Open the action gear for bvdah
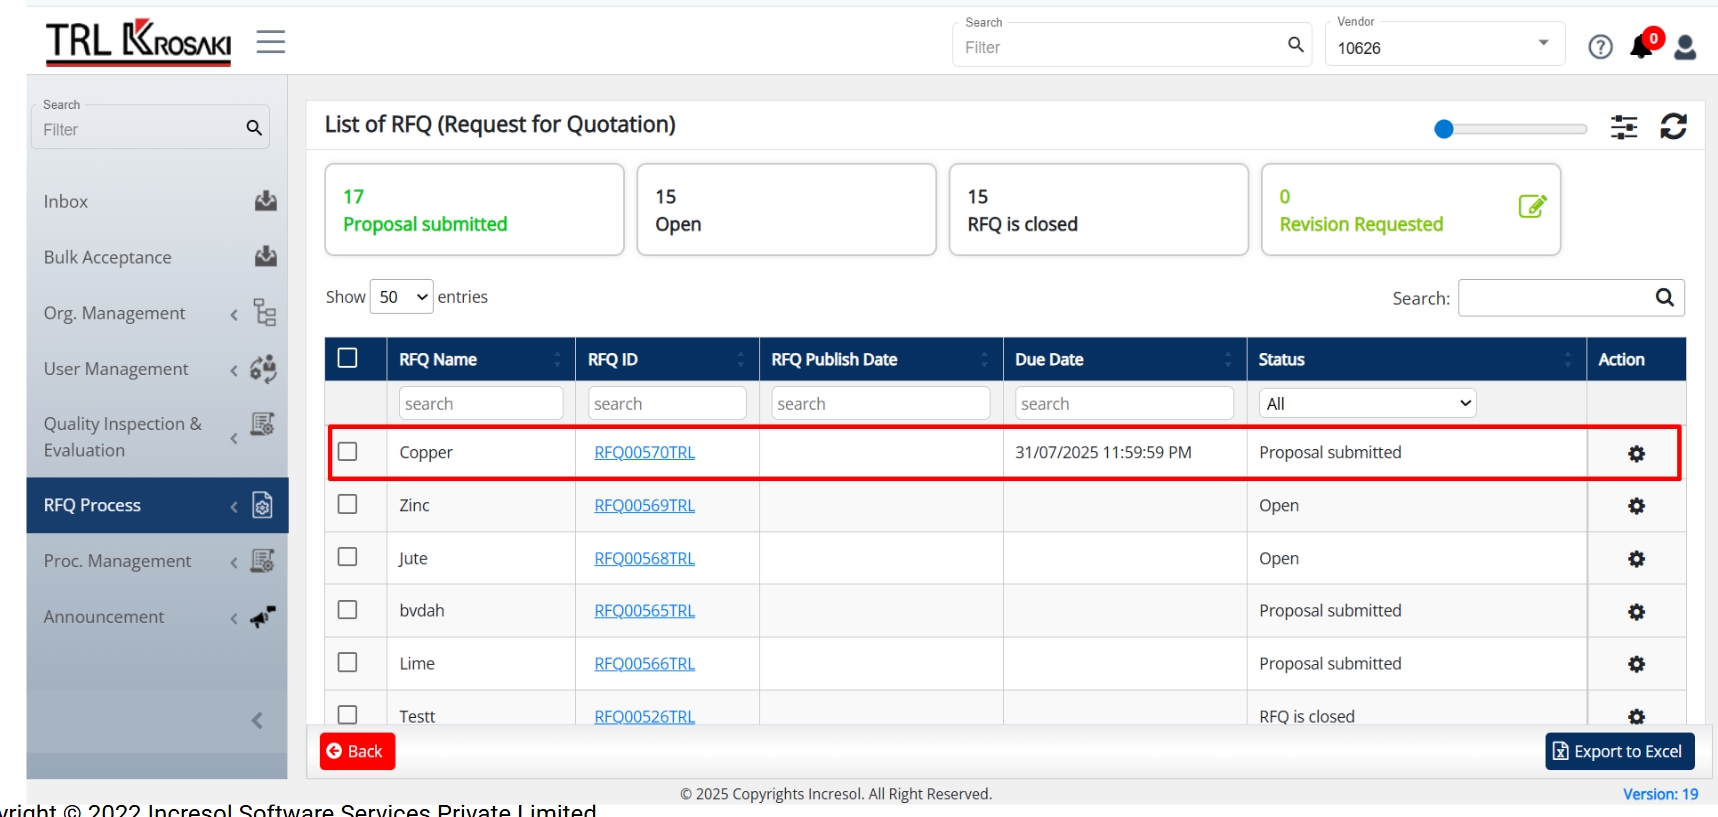Screen dimensions: 1718x817 point(1636,612)
